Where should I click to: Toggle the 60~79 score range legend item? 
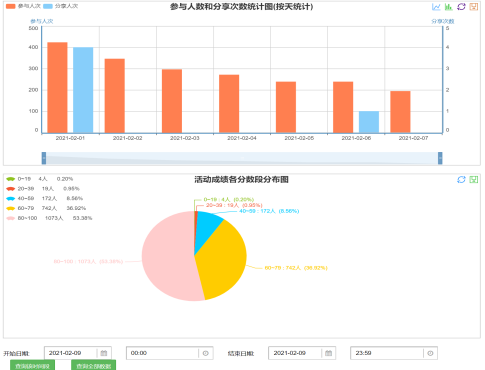click(46, 208)
